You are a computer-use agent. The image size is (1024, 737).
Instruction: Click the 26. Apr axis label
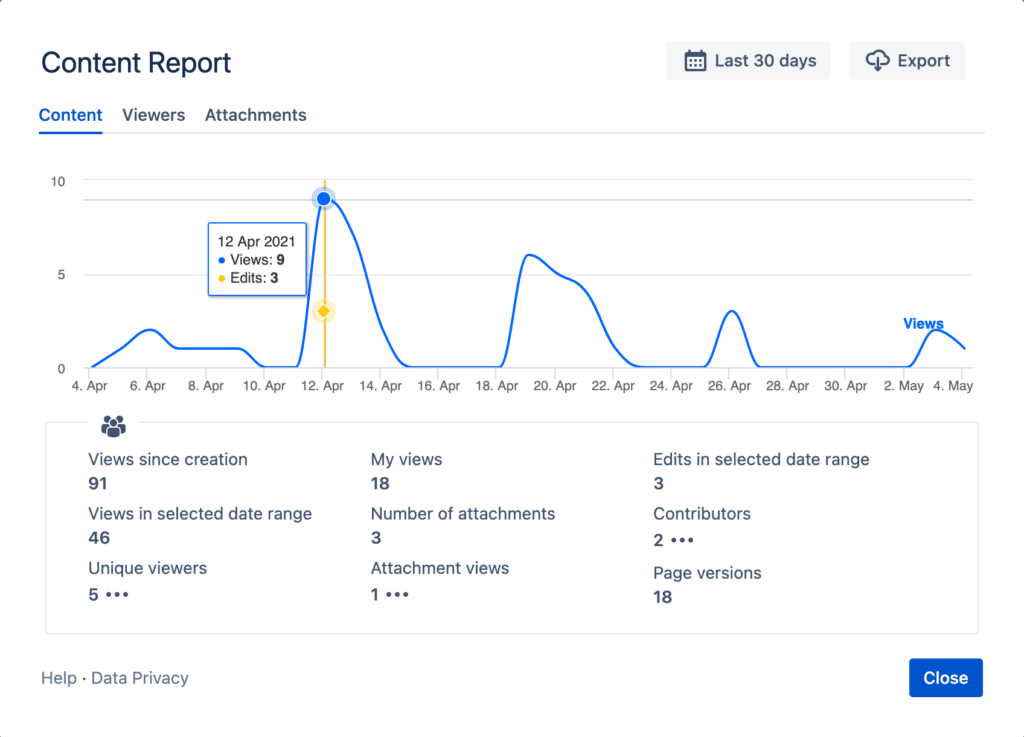coord(729,386)
